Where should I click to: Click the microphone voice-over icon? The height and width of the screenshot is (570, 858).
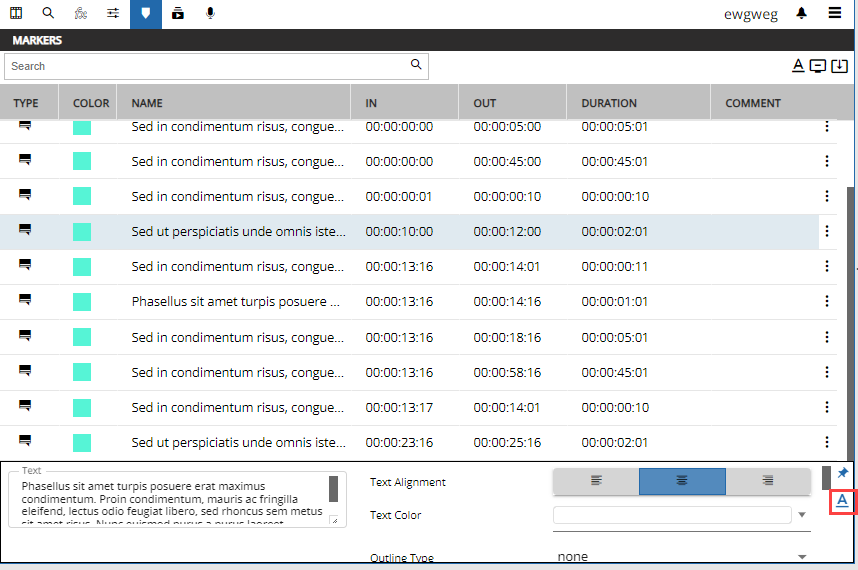(x=210, y=14)
